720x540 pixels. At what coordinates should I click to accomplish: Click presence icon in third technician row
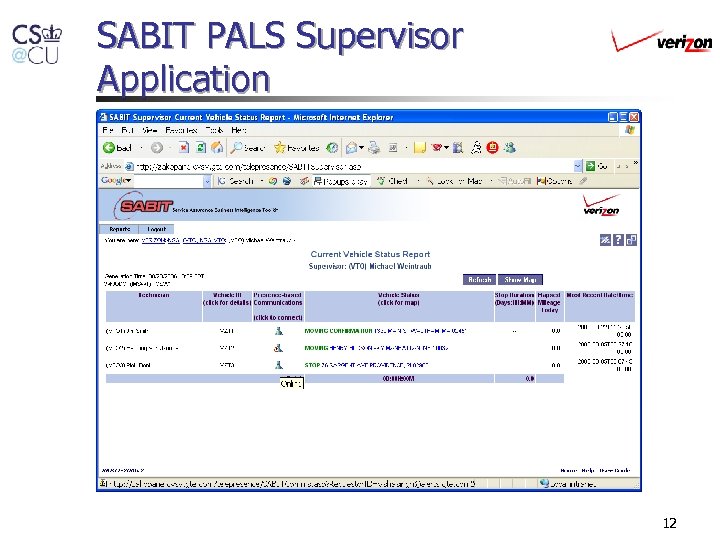(x=278, y=365)
